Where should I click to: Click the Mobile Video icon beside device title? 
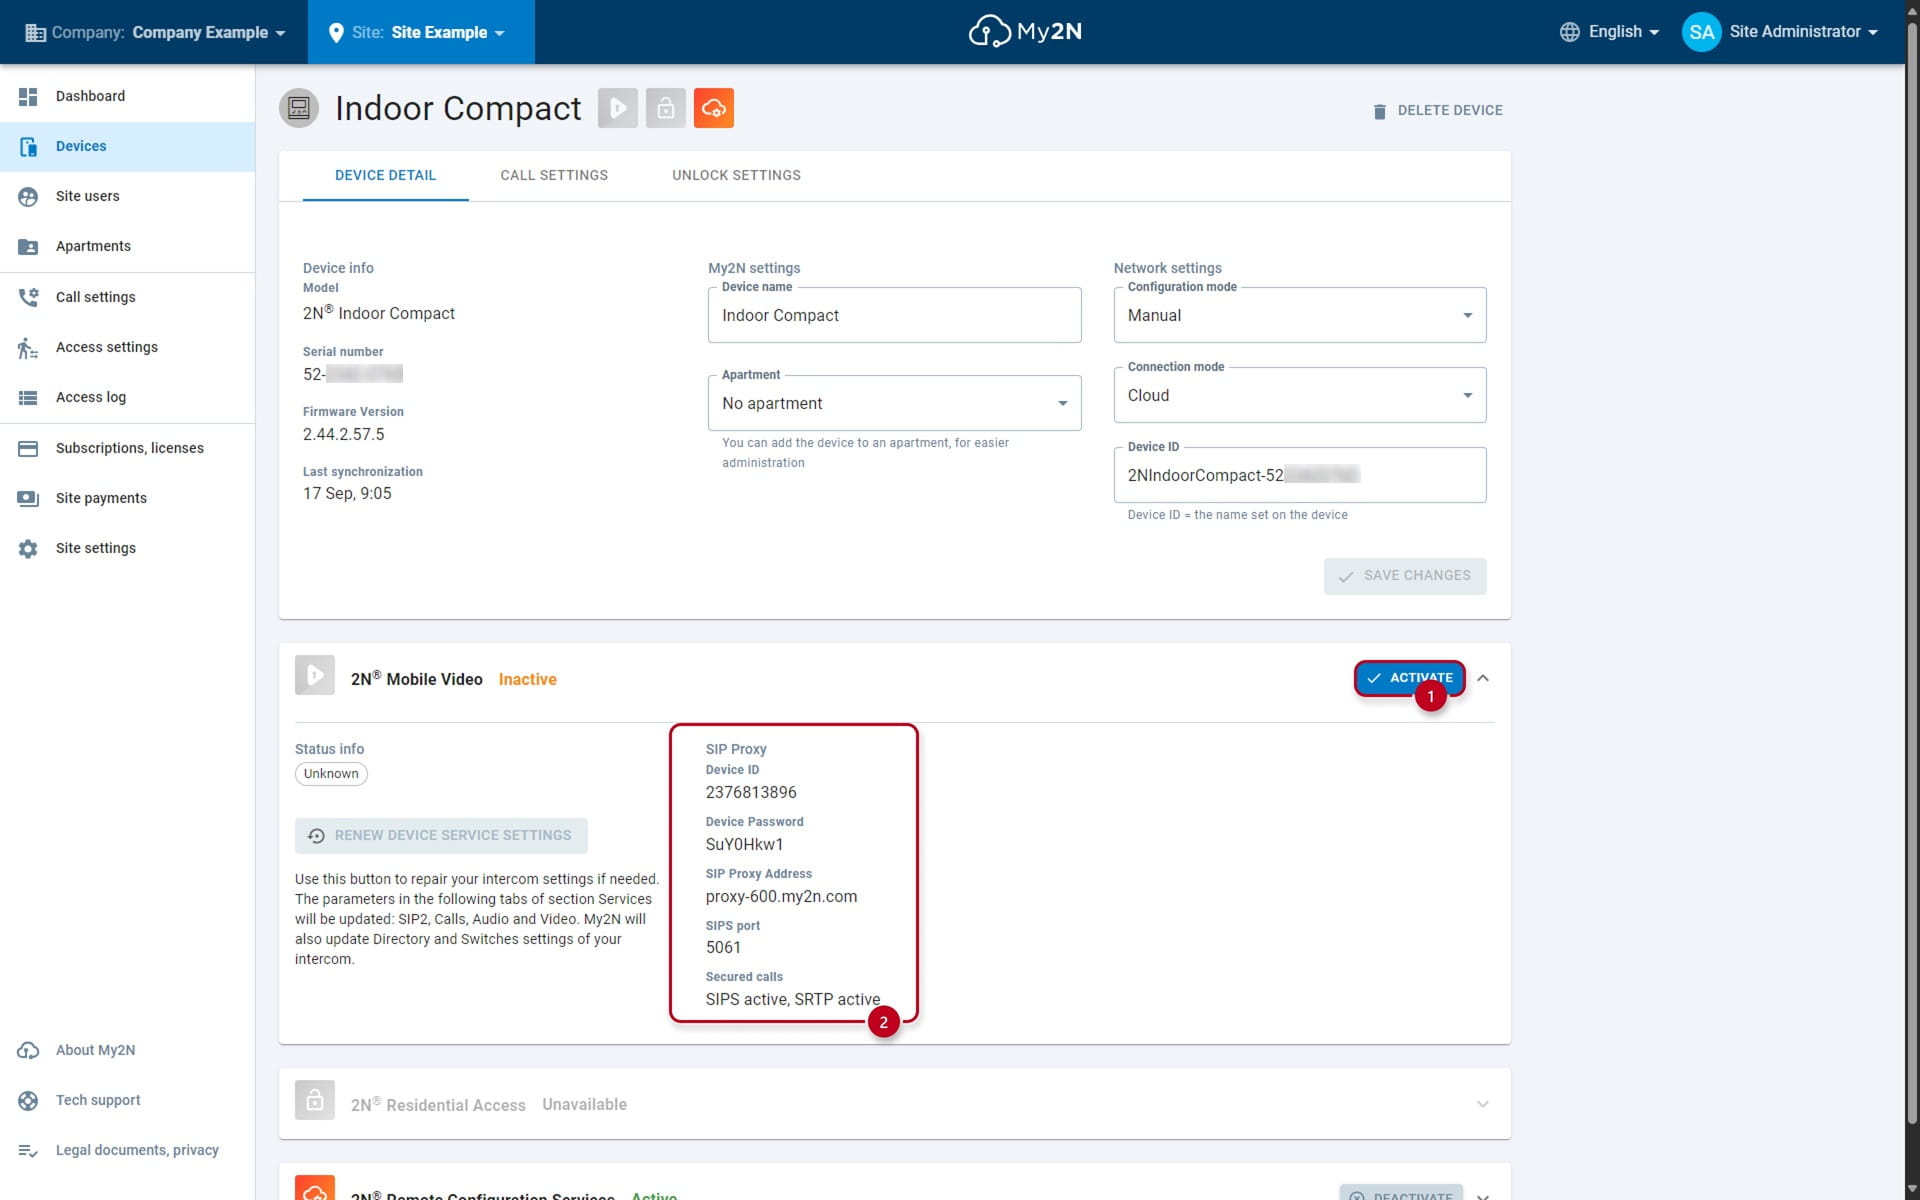coord(618,108)
